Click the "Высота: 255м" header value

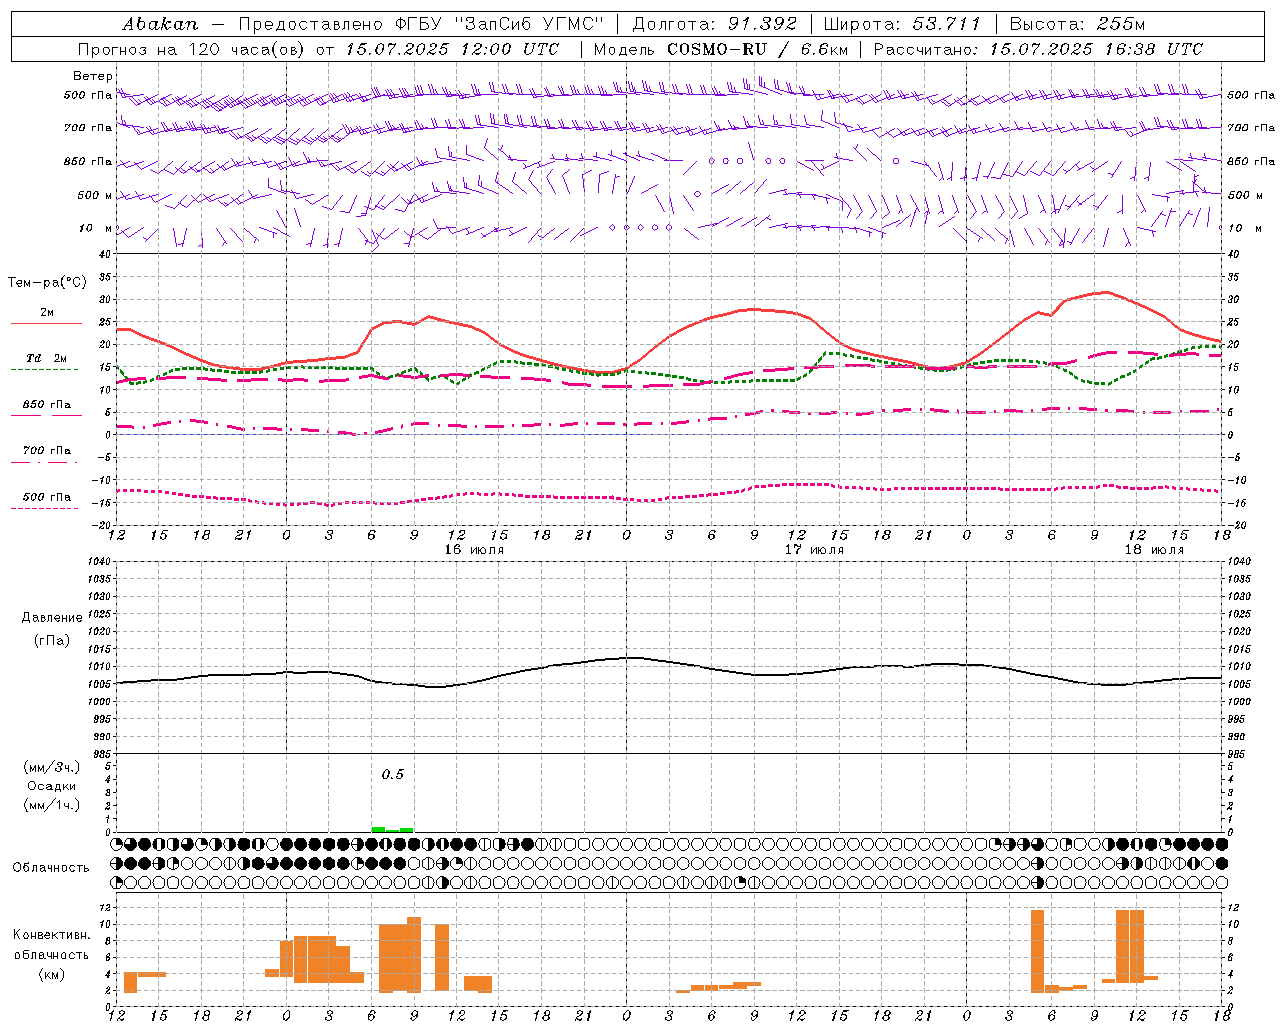point(1076,24)
